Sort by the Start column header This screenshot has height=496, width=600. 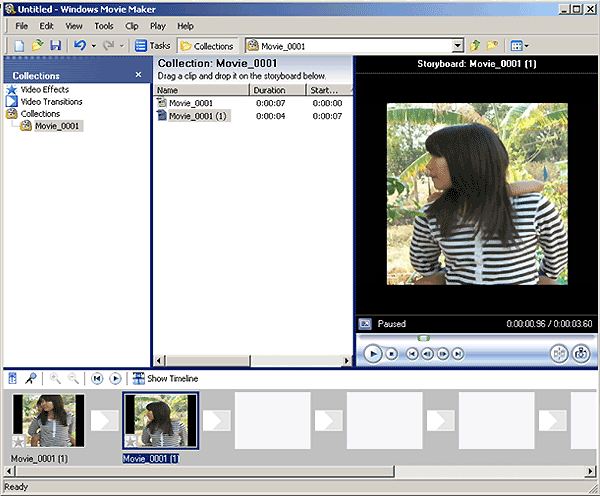329,90
